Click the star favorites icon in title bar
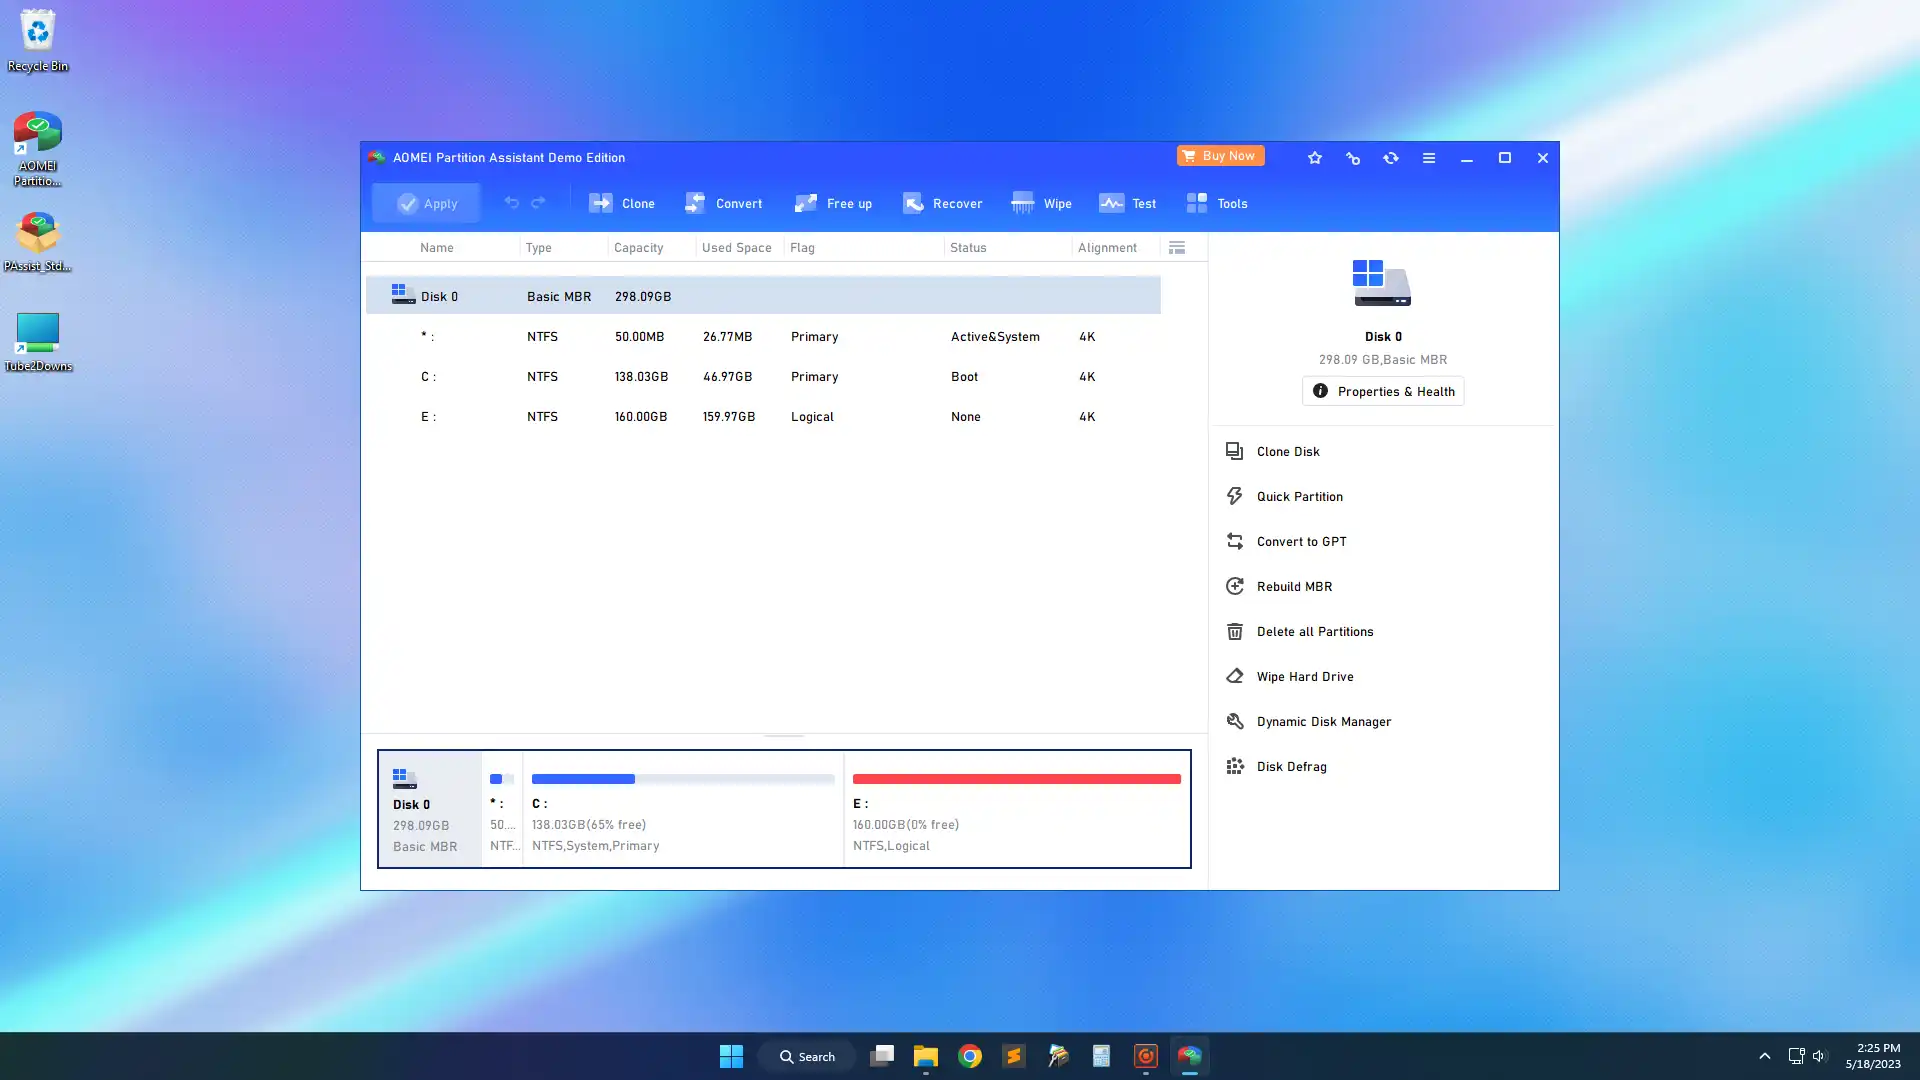 point(1315,158)
